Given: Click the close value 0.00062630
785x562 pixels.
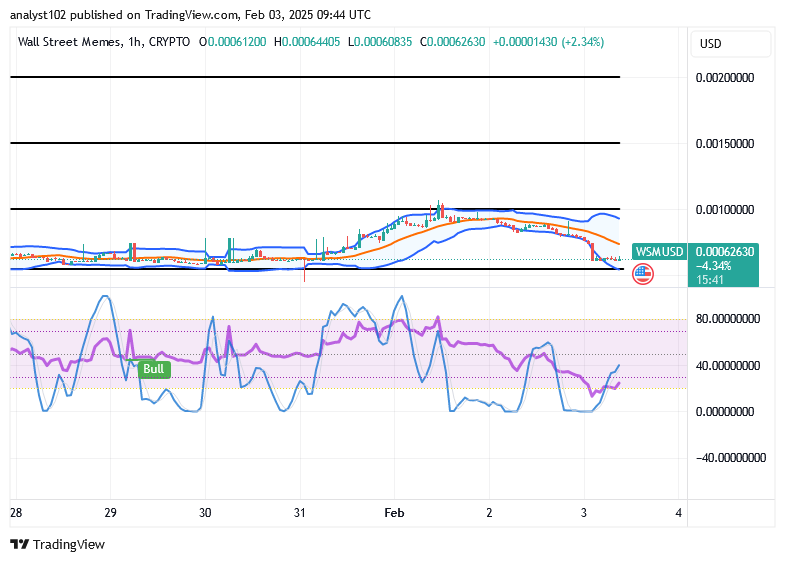Looking at the screenshot, I should pyautogui.click(x=456, y=42).
